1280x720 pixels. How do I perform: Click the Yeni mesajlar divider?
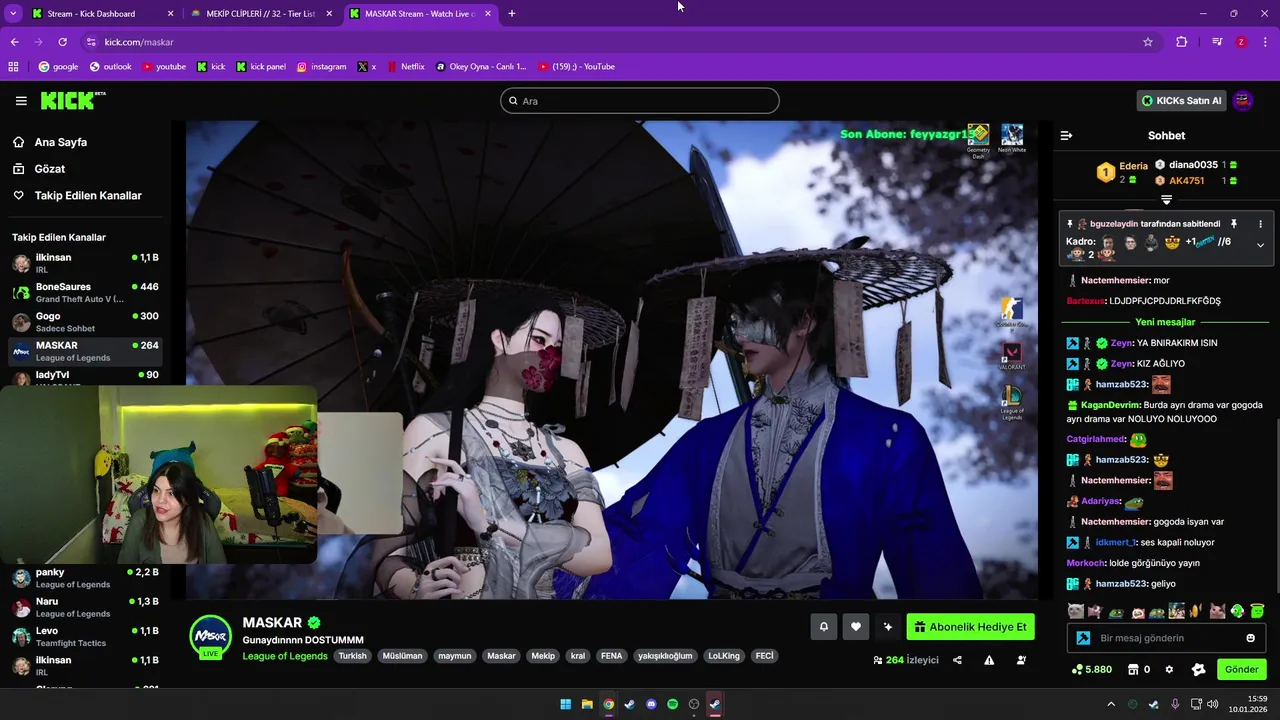1165,322
